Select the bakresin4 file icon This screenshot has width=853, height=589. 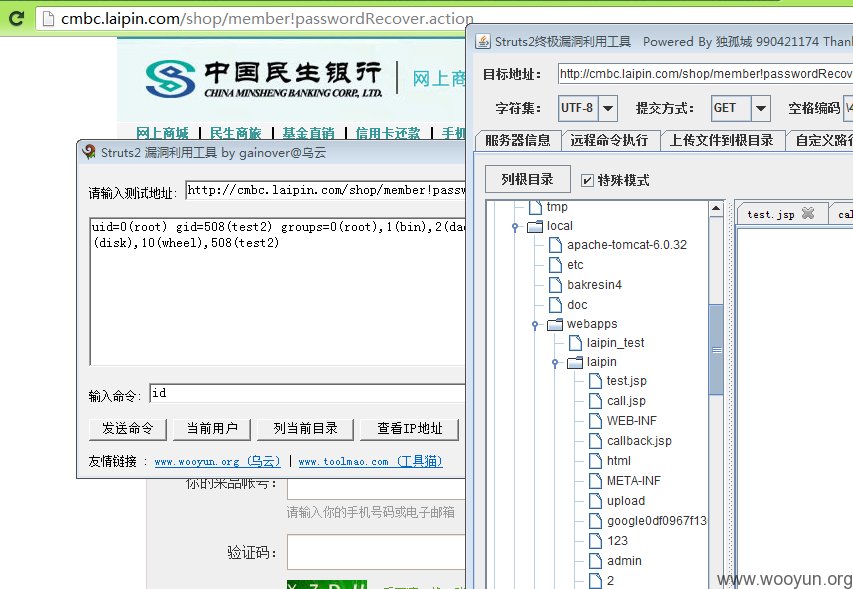[x=555, y=284]
